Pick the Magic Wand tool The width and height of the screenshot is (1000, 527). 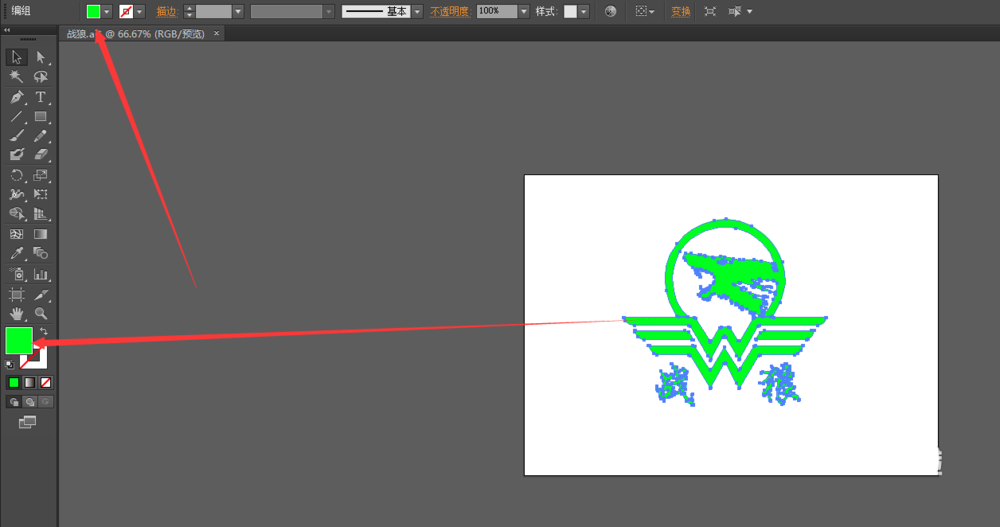pos(16,77)
